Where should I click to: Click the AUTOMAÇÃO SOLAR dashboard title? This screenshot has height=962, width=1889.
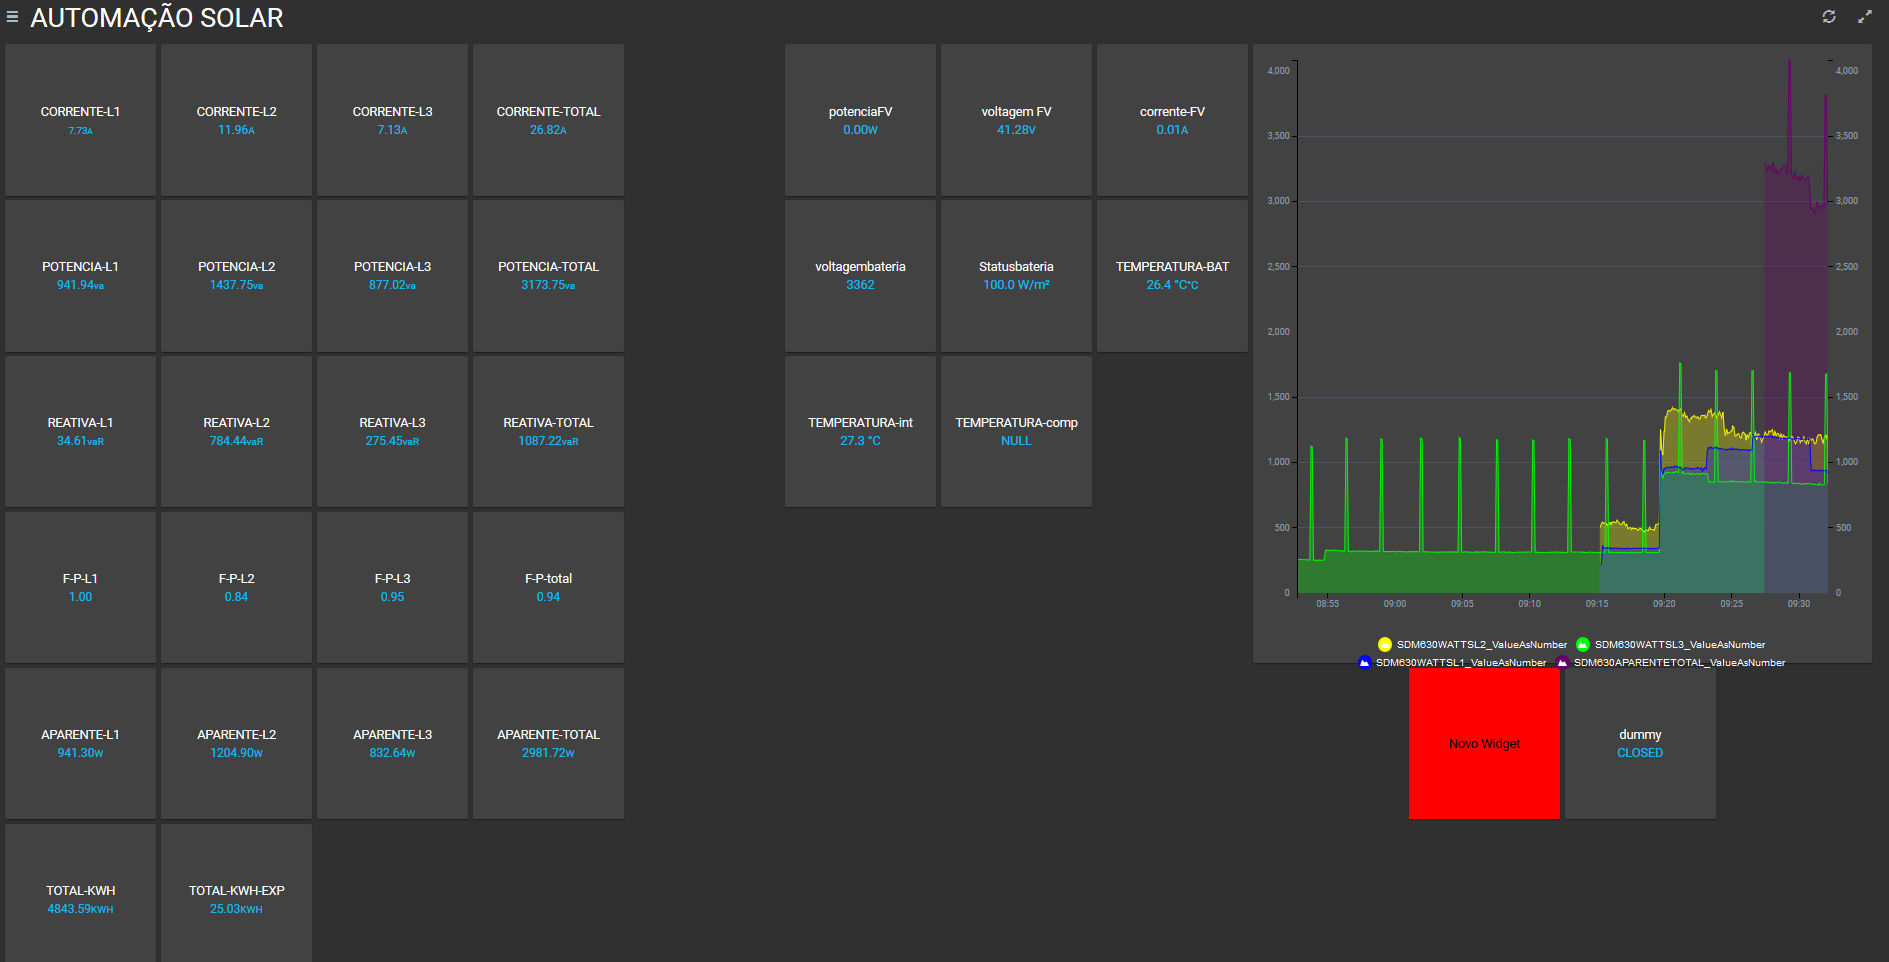(x=157, y=18)
